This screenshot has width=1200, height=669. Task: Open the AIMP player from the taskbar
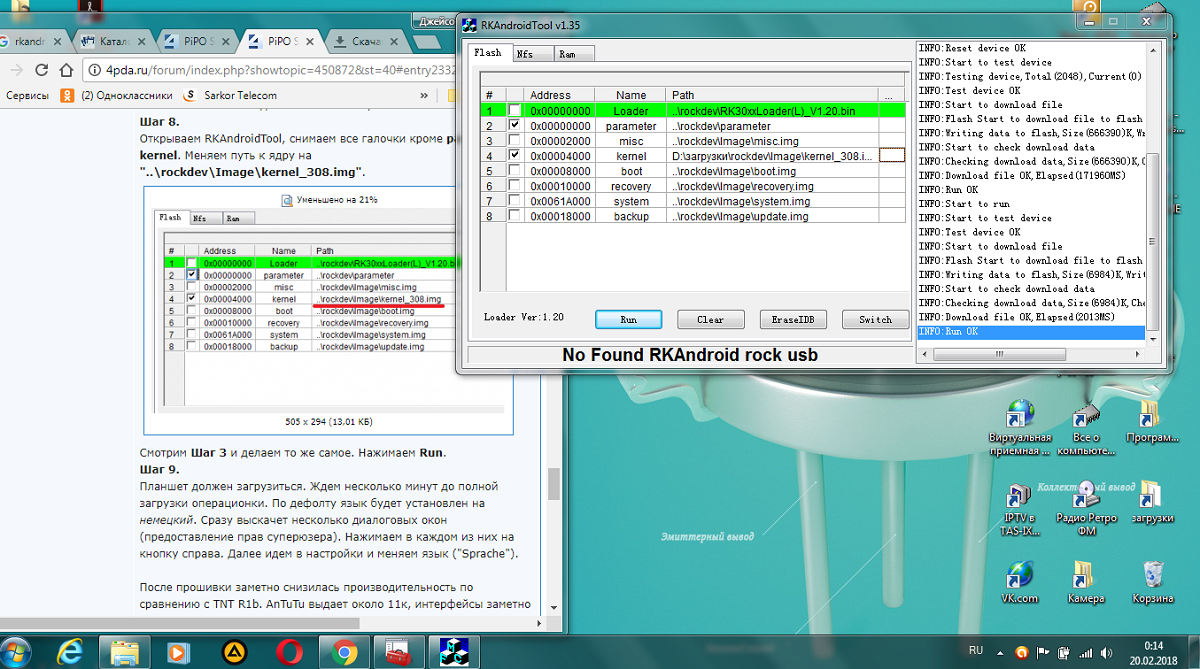pos(232,652)
